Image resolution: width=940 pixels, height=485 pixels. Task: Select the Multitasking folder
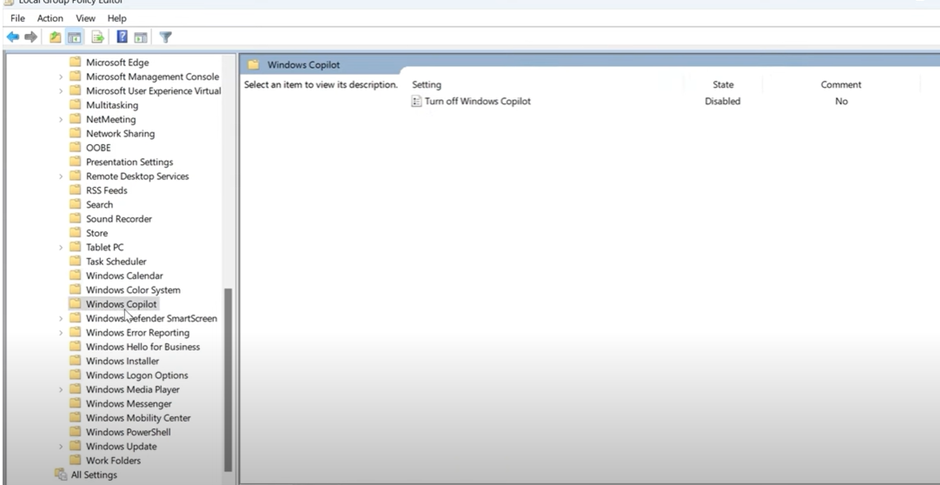[112, 105]
